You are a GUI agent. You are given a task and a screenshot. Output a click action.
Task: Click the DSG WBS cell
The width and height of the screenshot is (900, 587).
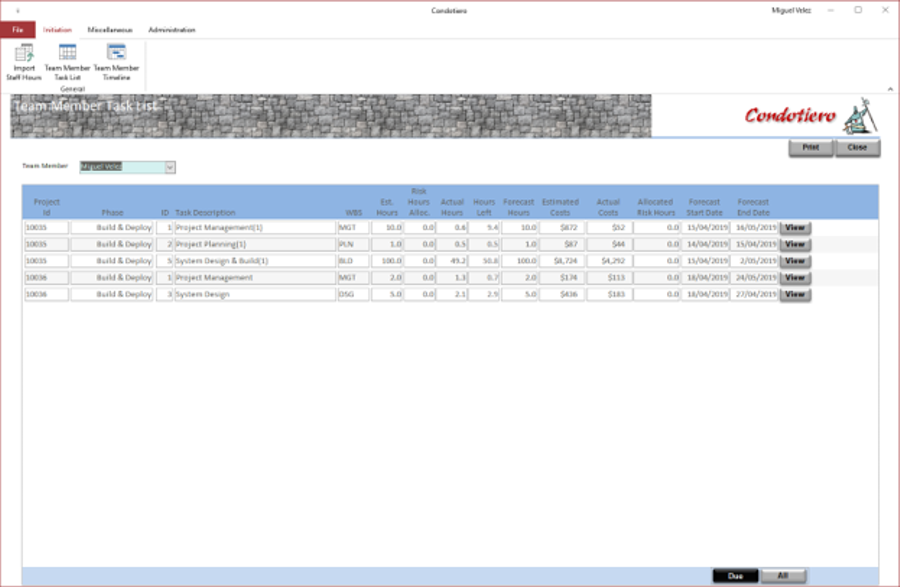(x=353, y=294)
